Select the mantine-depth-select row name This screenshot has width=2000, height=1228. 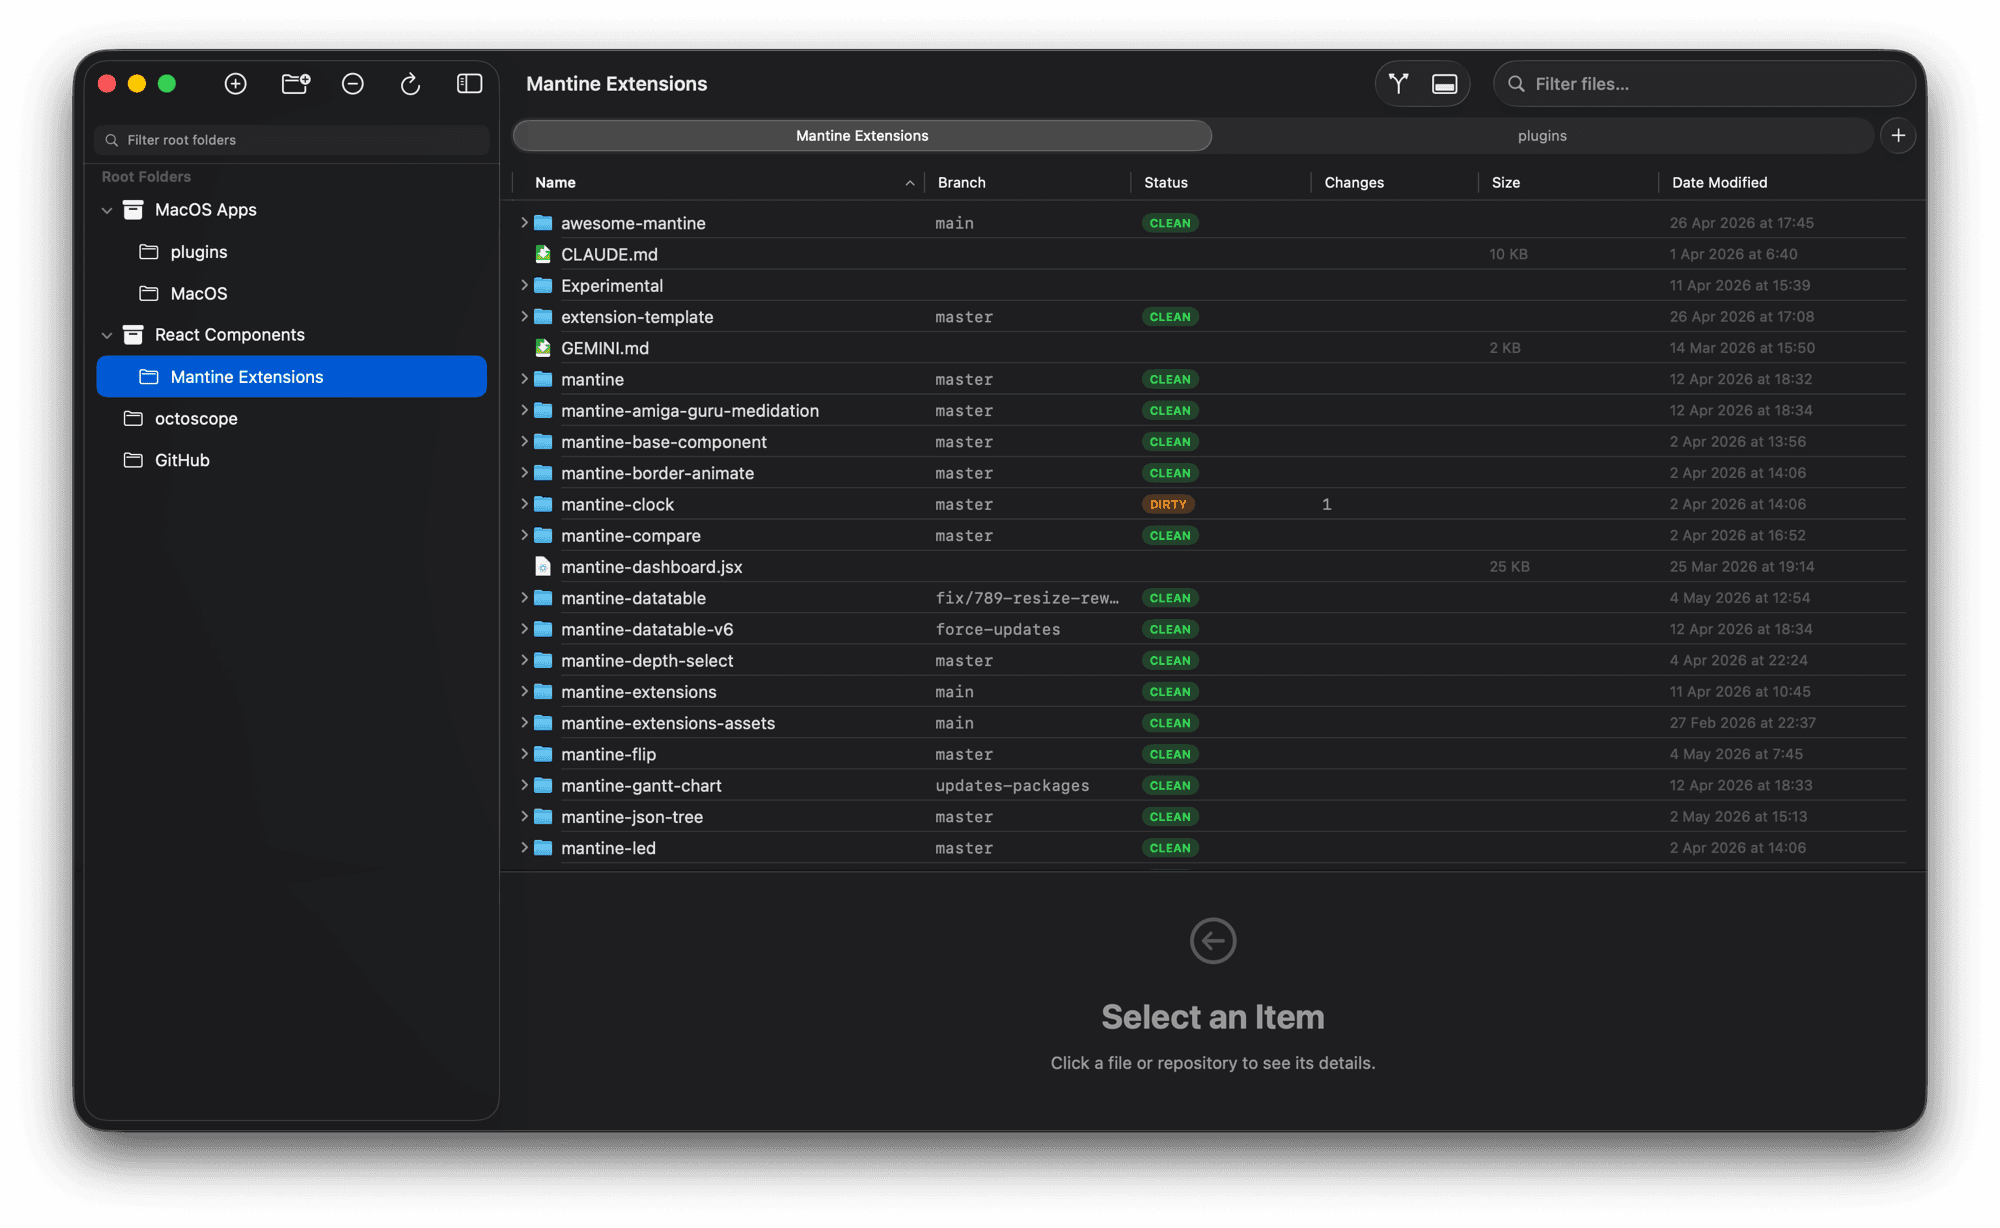click(647, 661)
